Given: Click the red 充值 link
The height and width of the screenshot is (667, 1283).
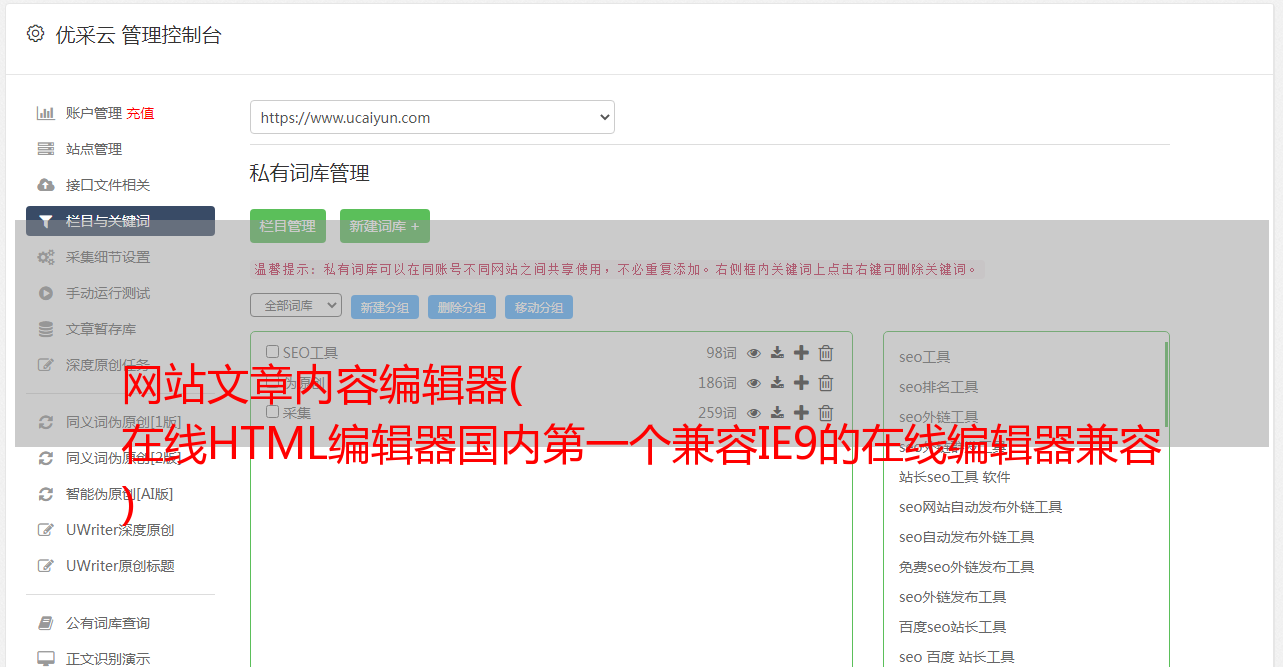Looking at the screenshot, I should 140,113.
